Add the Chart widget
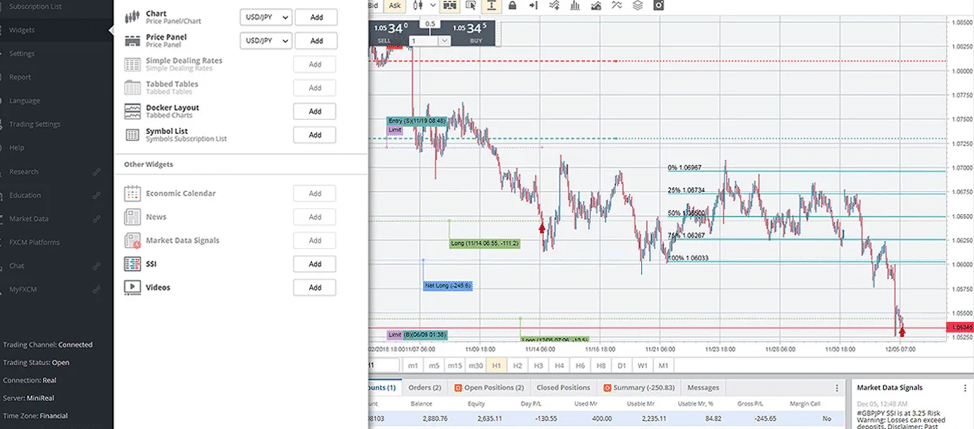 coord(316,17)
